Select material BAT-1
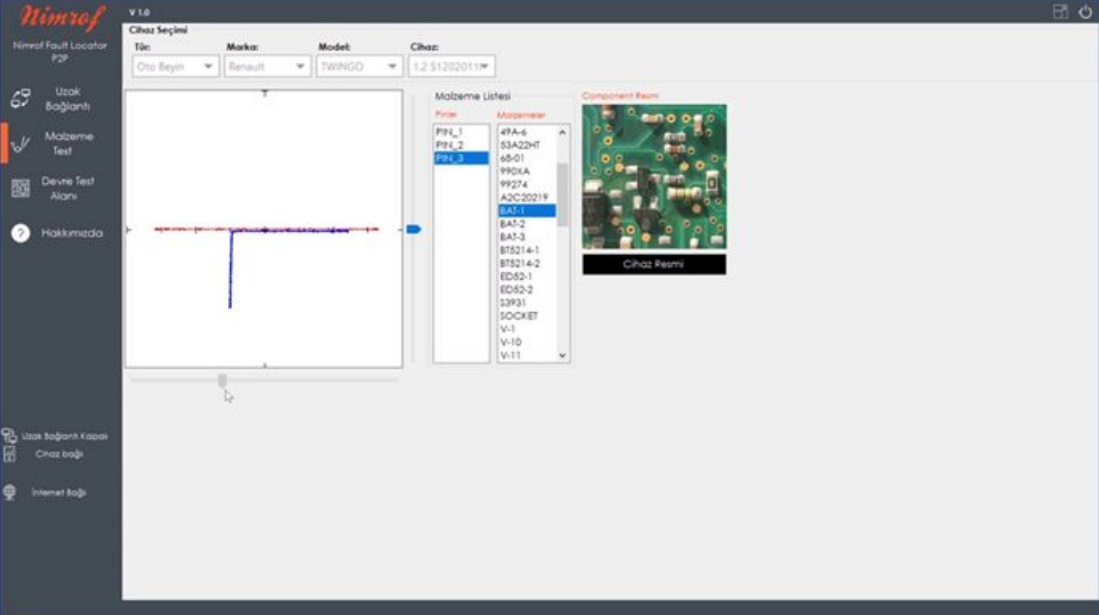The width and height of the screenshot is (1099, 615). click(x=527, y=210)
